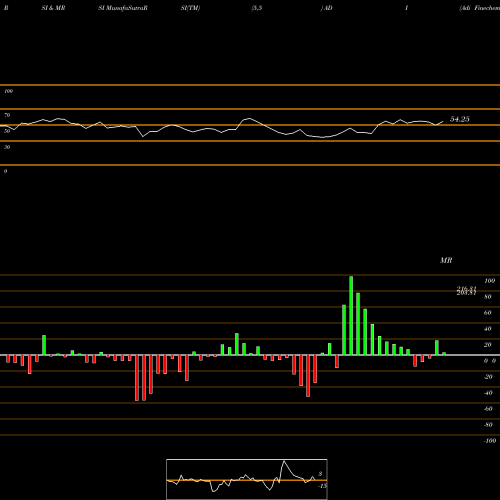Click the MR axis label -40

pyautogui.click(x=488, y=393)
